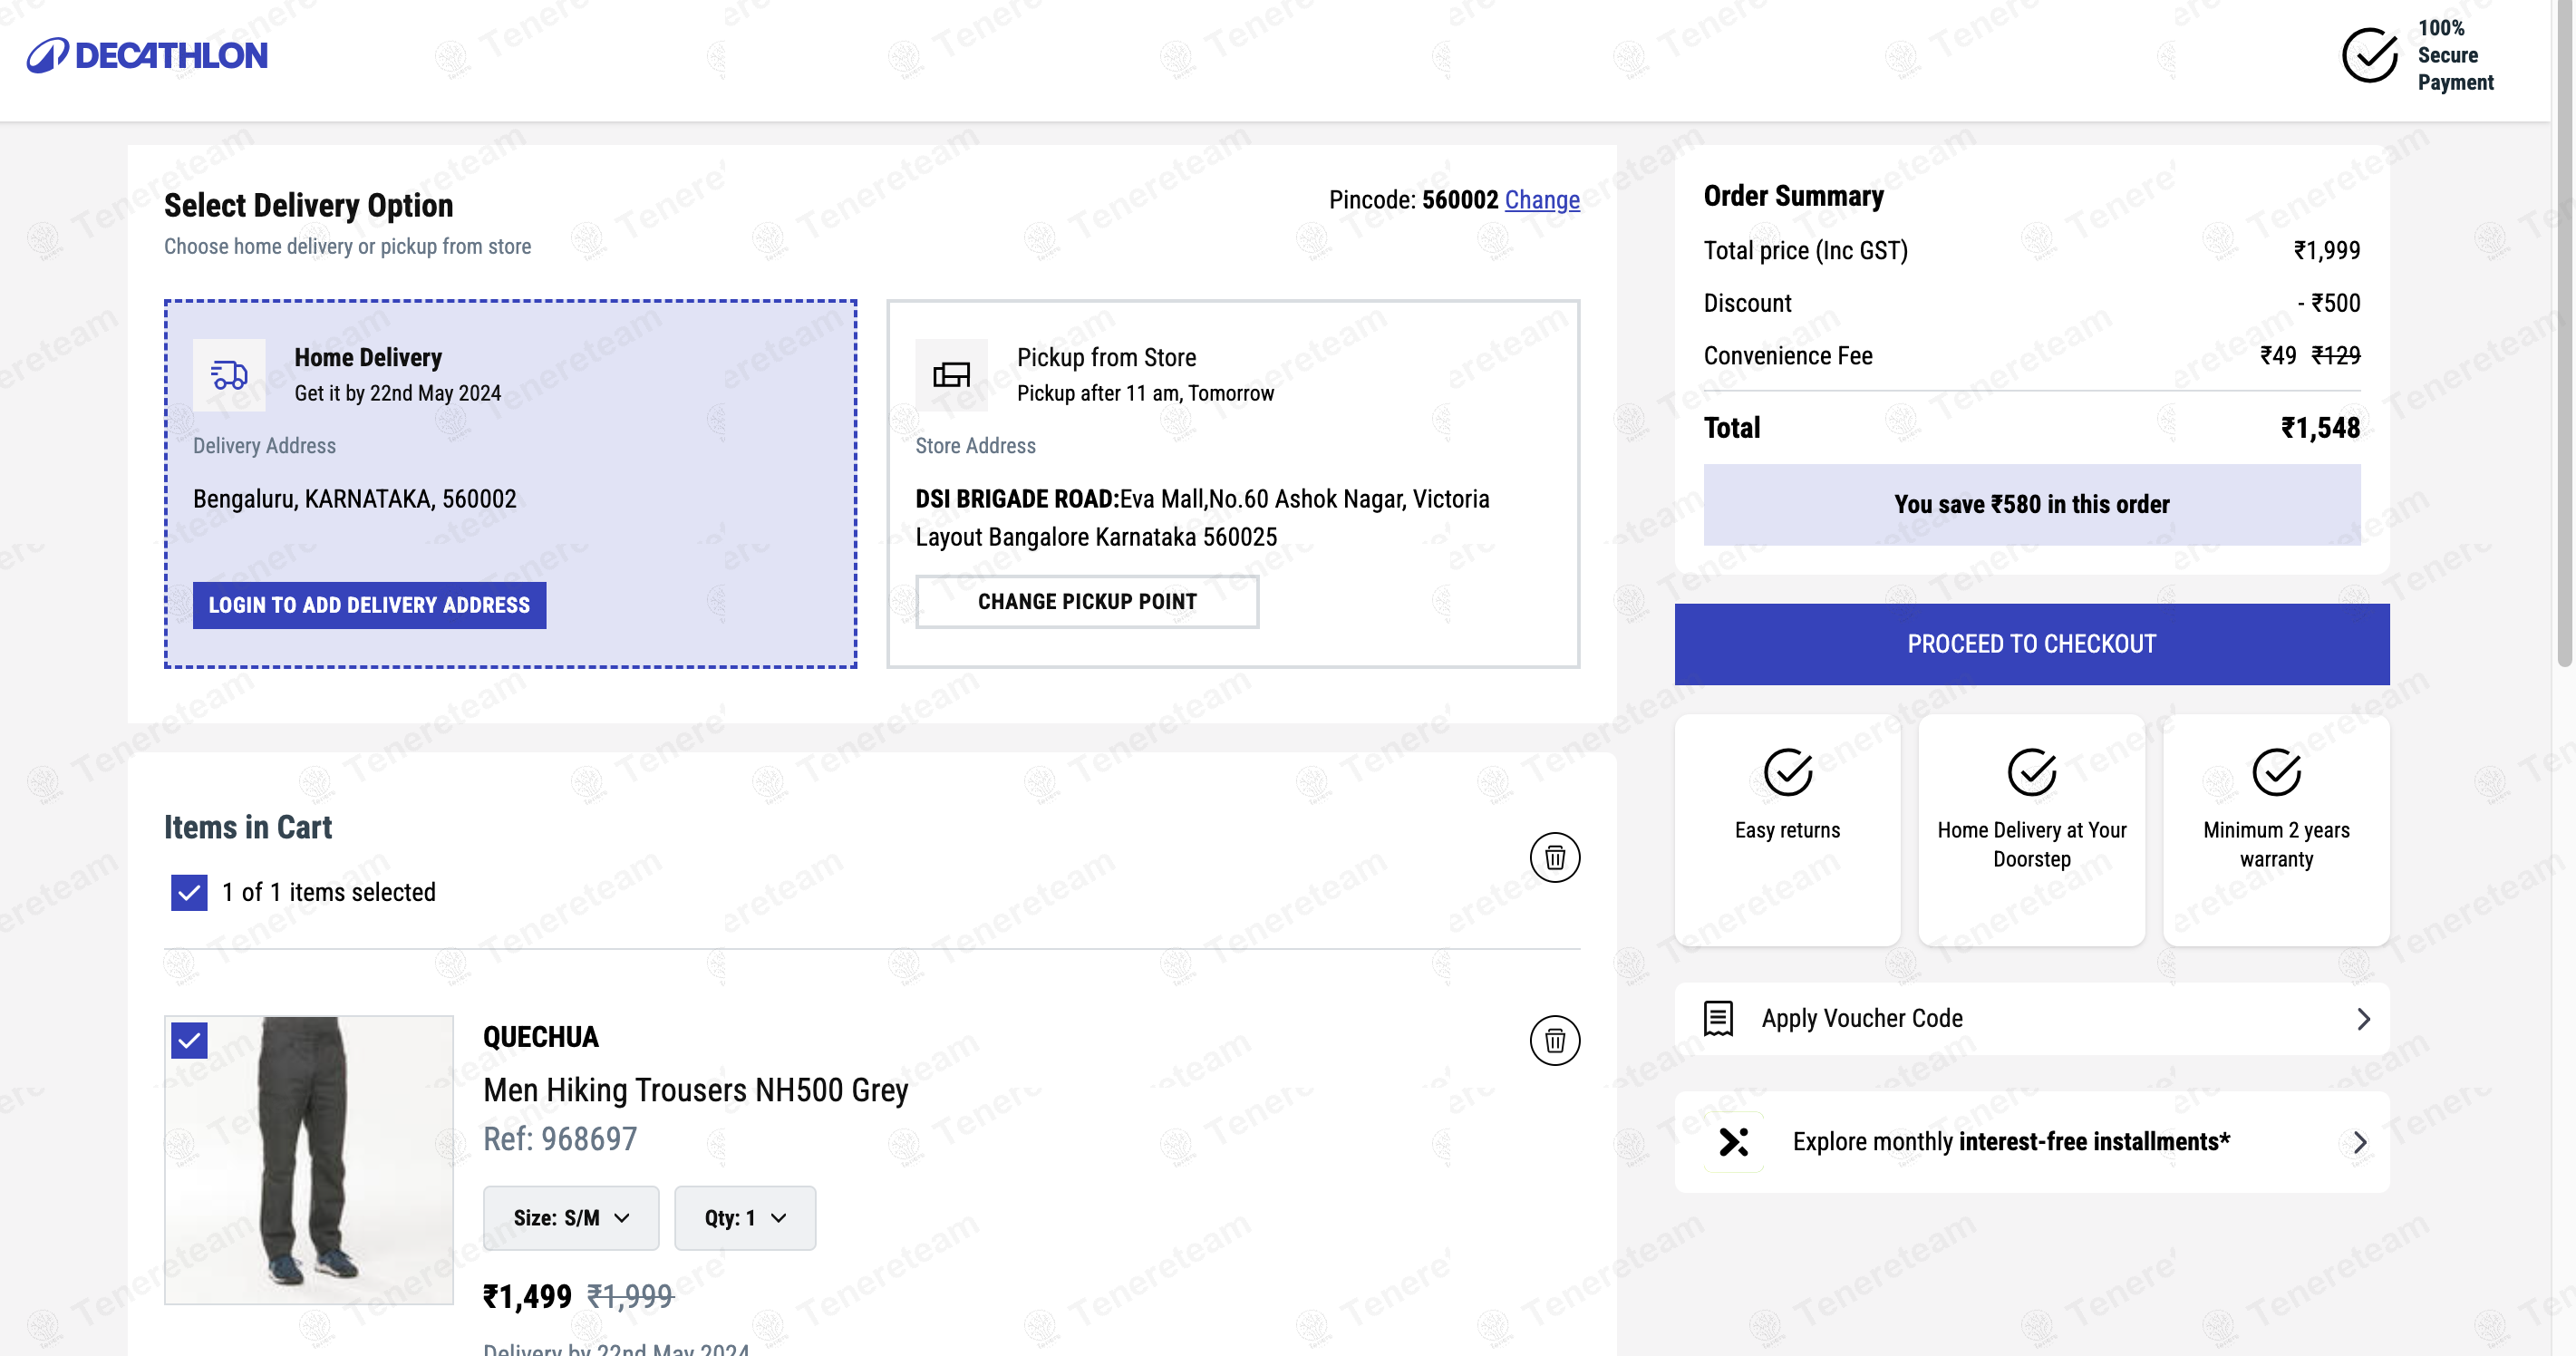Click the home delivery truck icon
The height and width of the screenshot is (1356, 2576).
[229, 375]
